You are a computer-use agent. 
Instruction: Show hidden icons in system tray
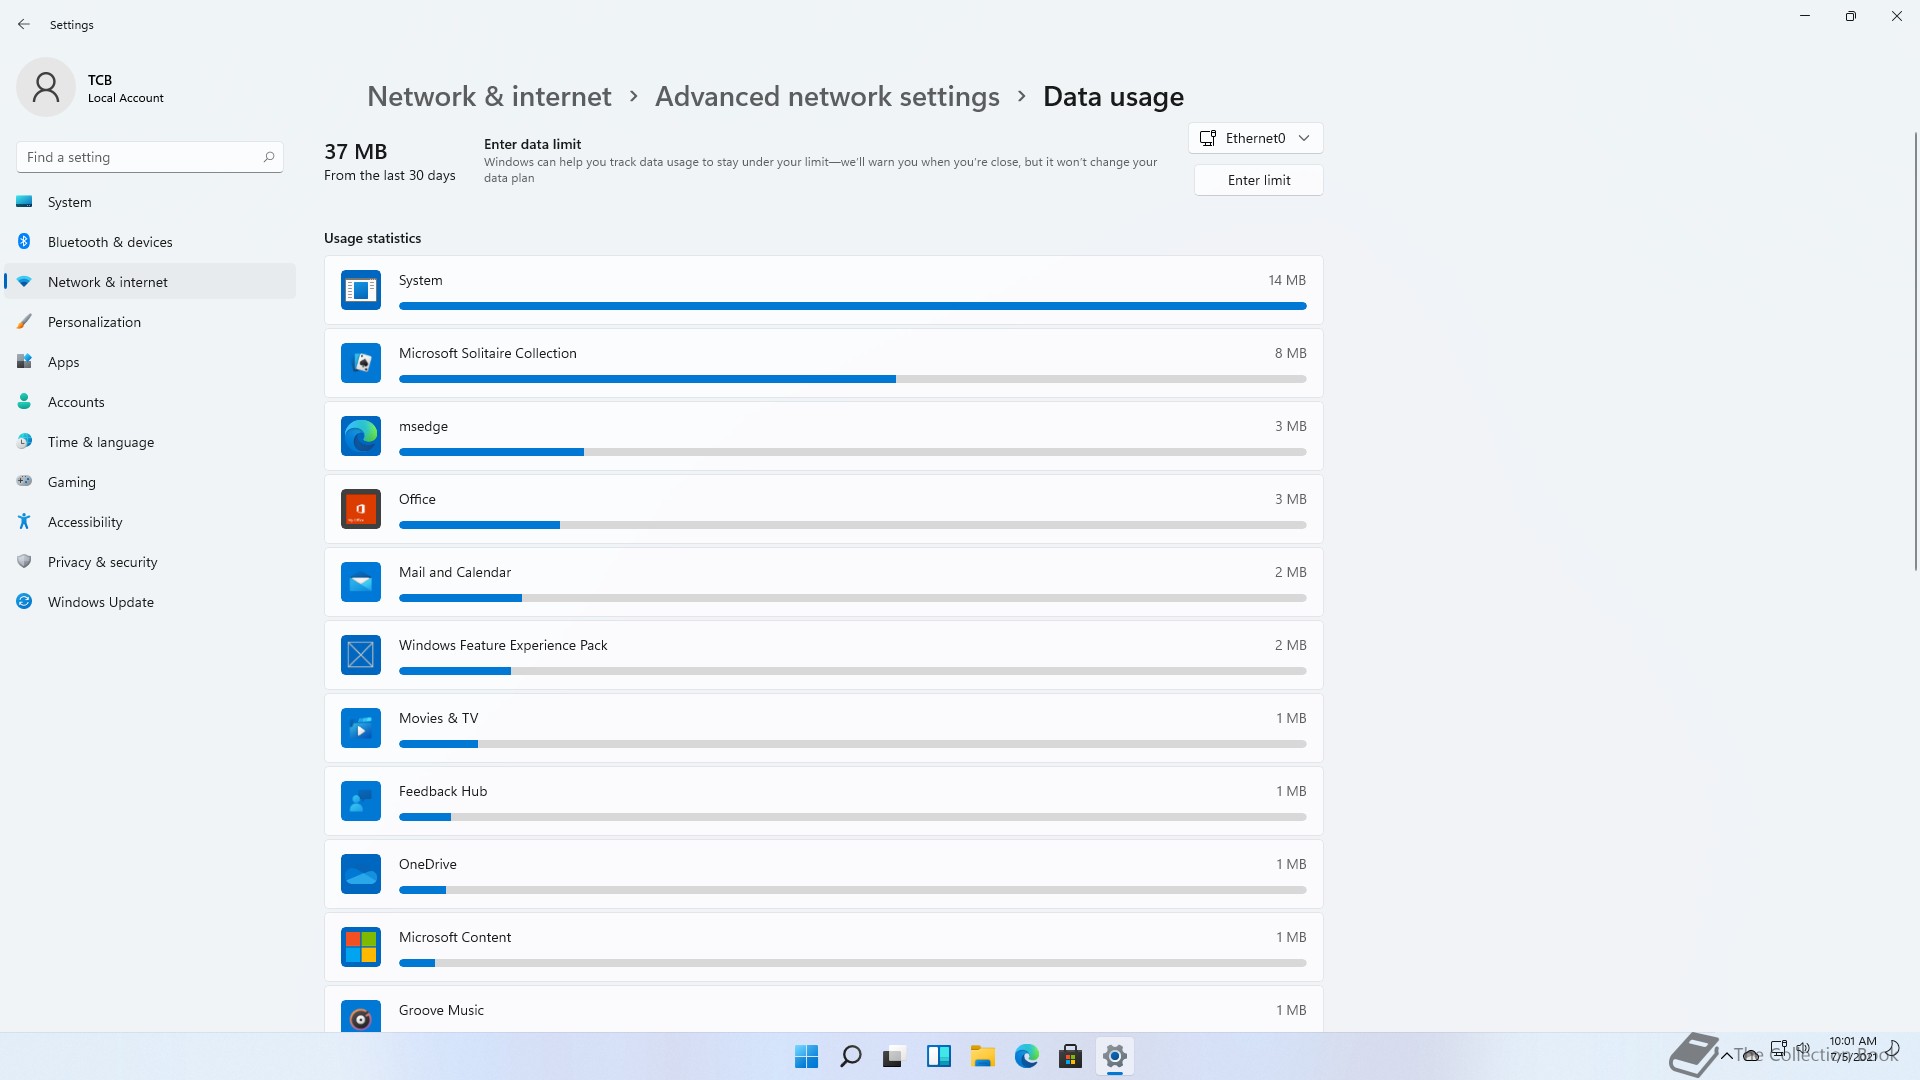(x=1726, y=1056)
